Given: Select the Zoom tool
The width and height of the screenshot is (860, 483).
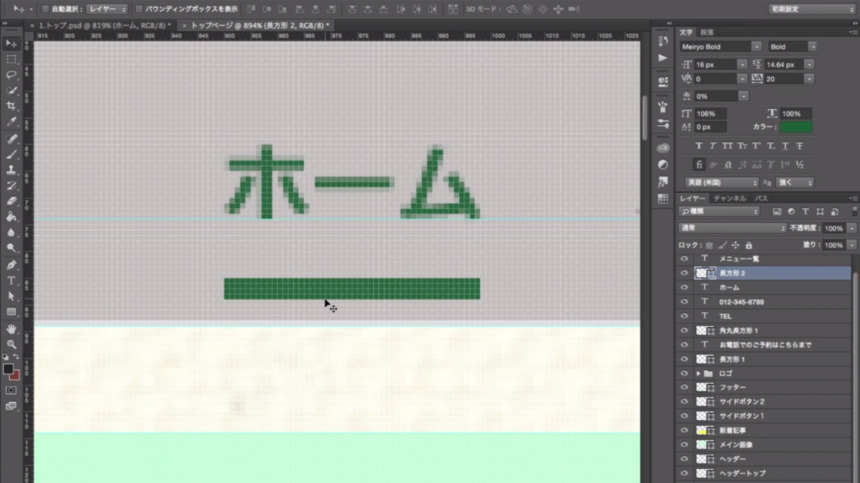Looking at the screenshot, I should [11, 344].
